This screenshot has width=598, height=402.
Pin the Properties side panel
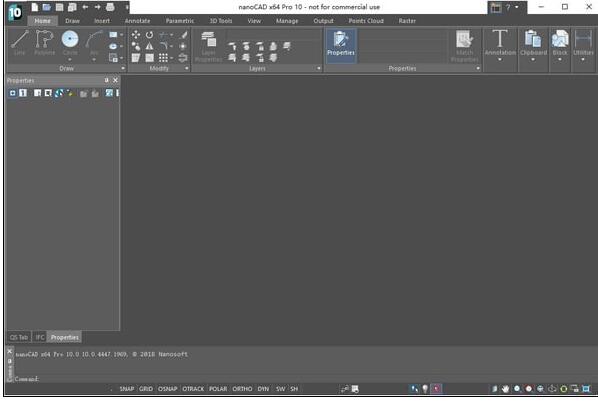[106, 80]
